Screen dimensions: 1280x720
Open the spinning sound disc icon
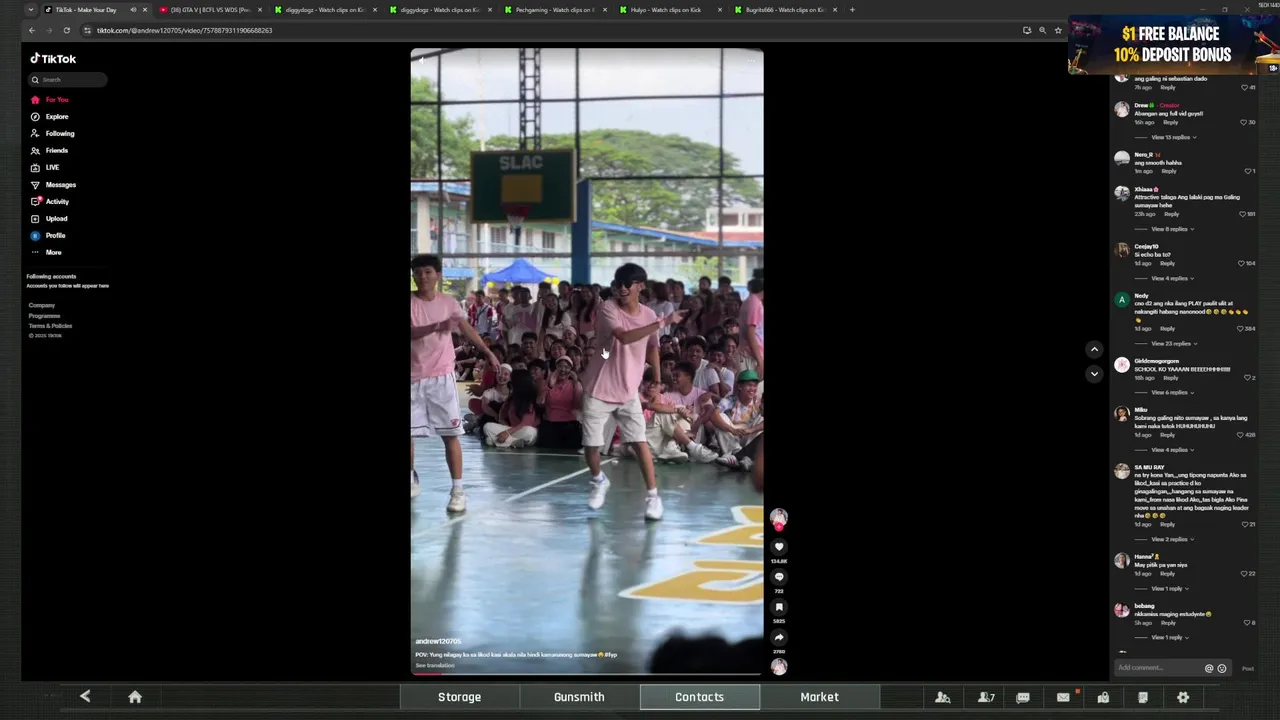tap(779, 667)
